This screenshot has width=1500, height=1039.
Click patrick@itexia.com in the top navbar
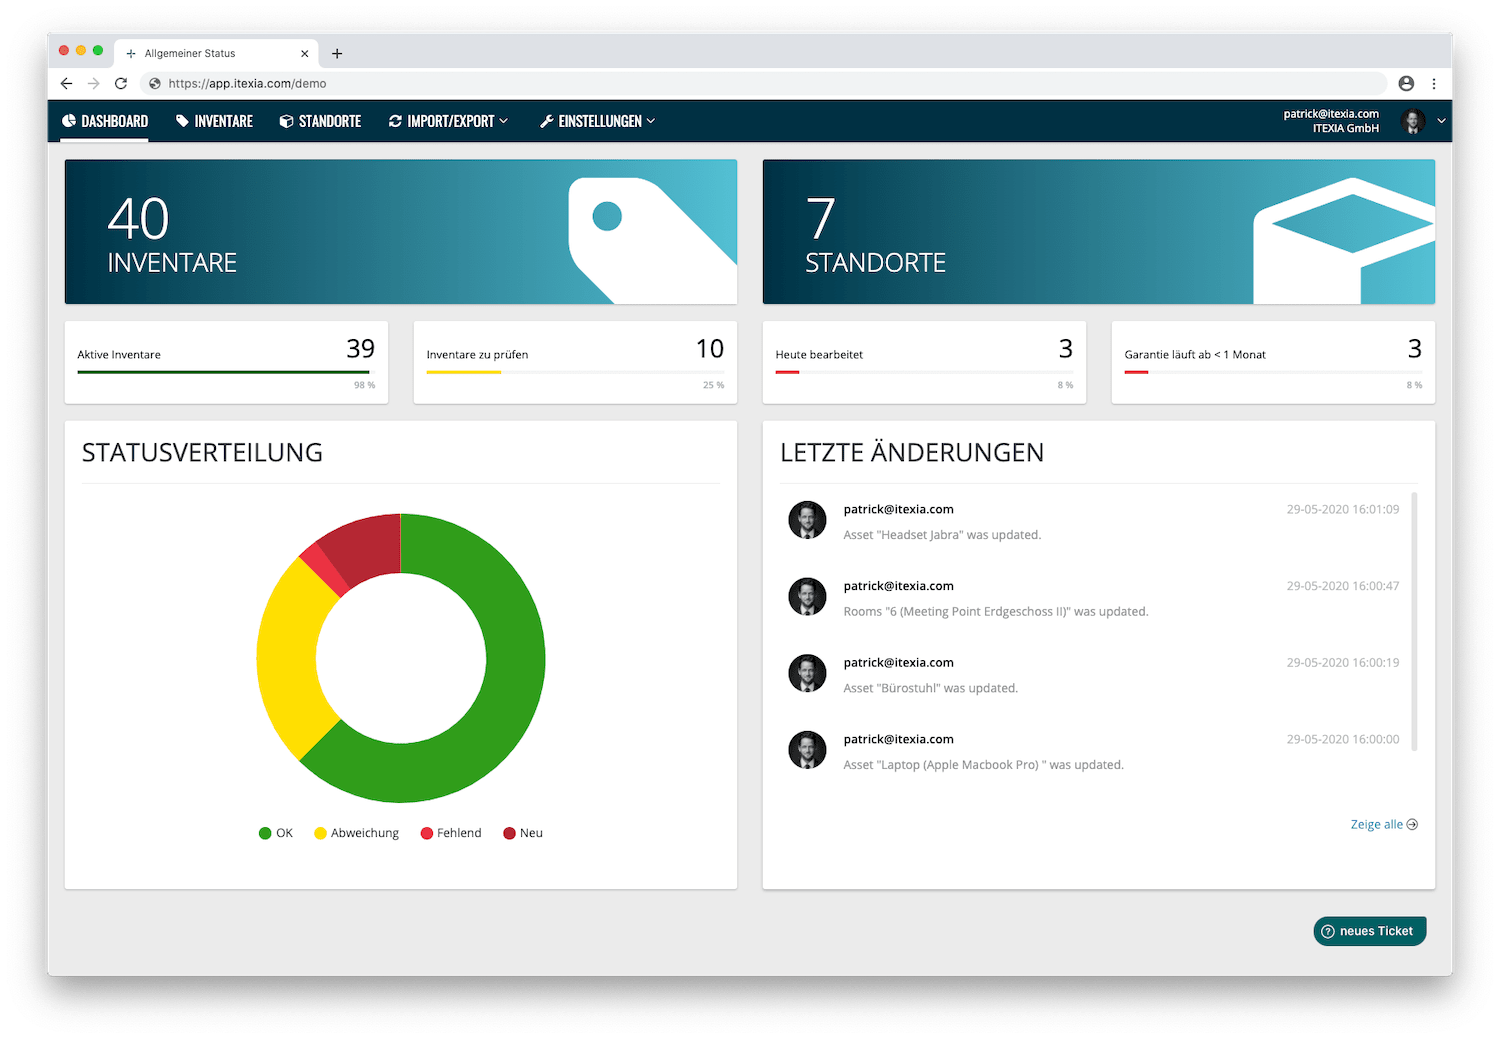tap(1331, 114)
